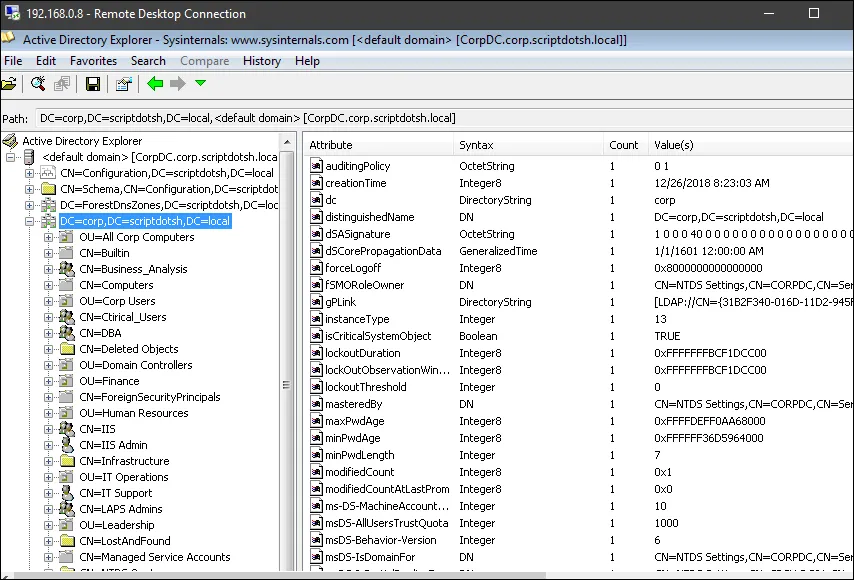The height and width of the screenshot is (580, 854).
Task: Collapse DC=corp,DC=scriptdotsh,DC=local node
Action: [29, 221]
